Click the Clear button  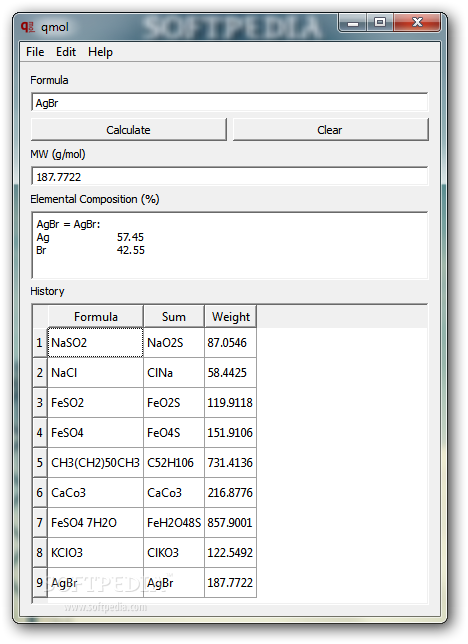330,130
